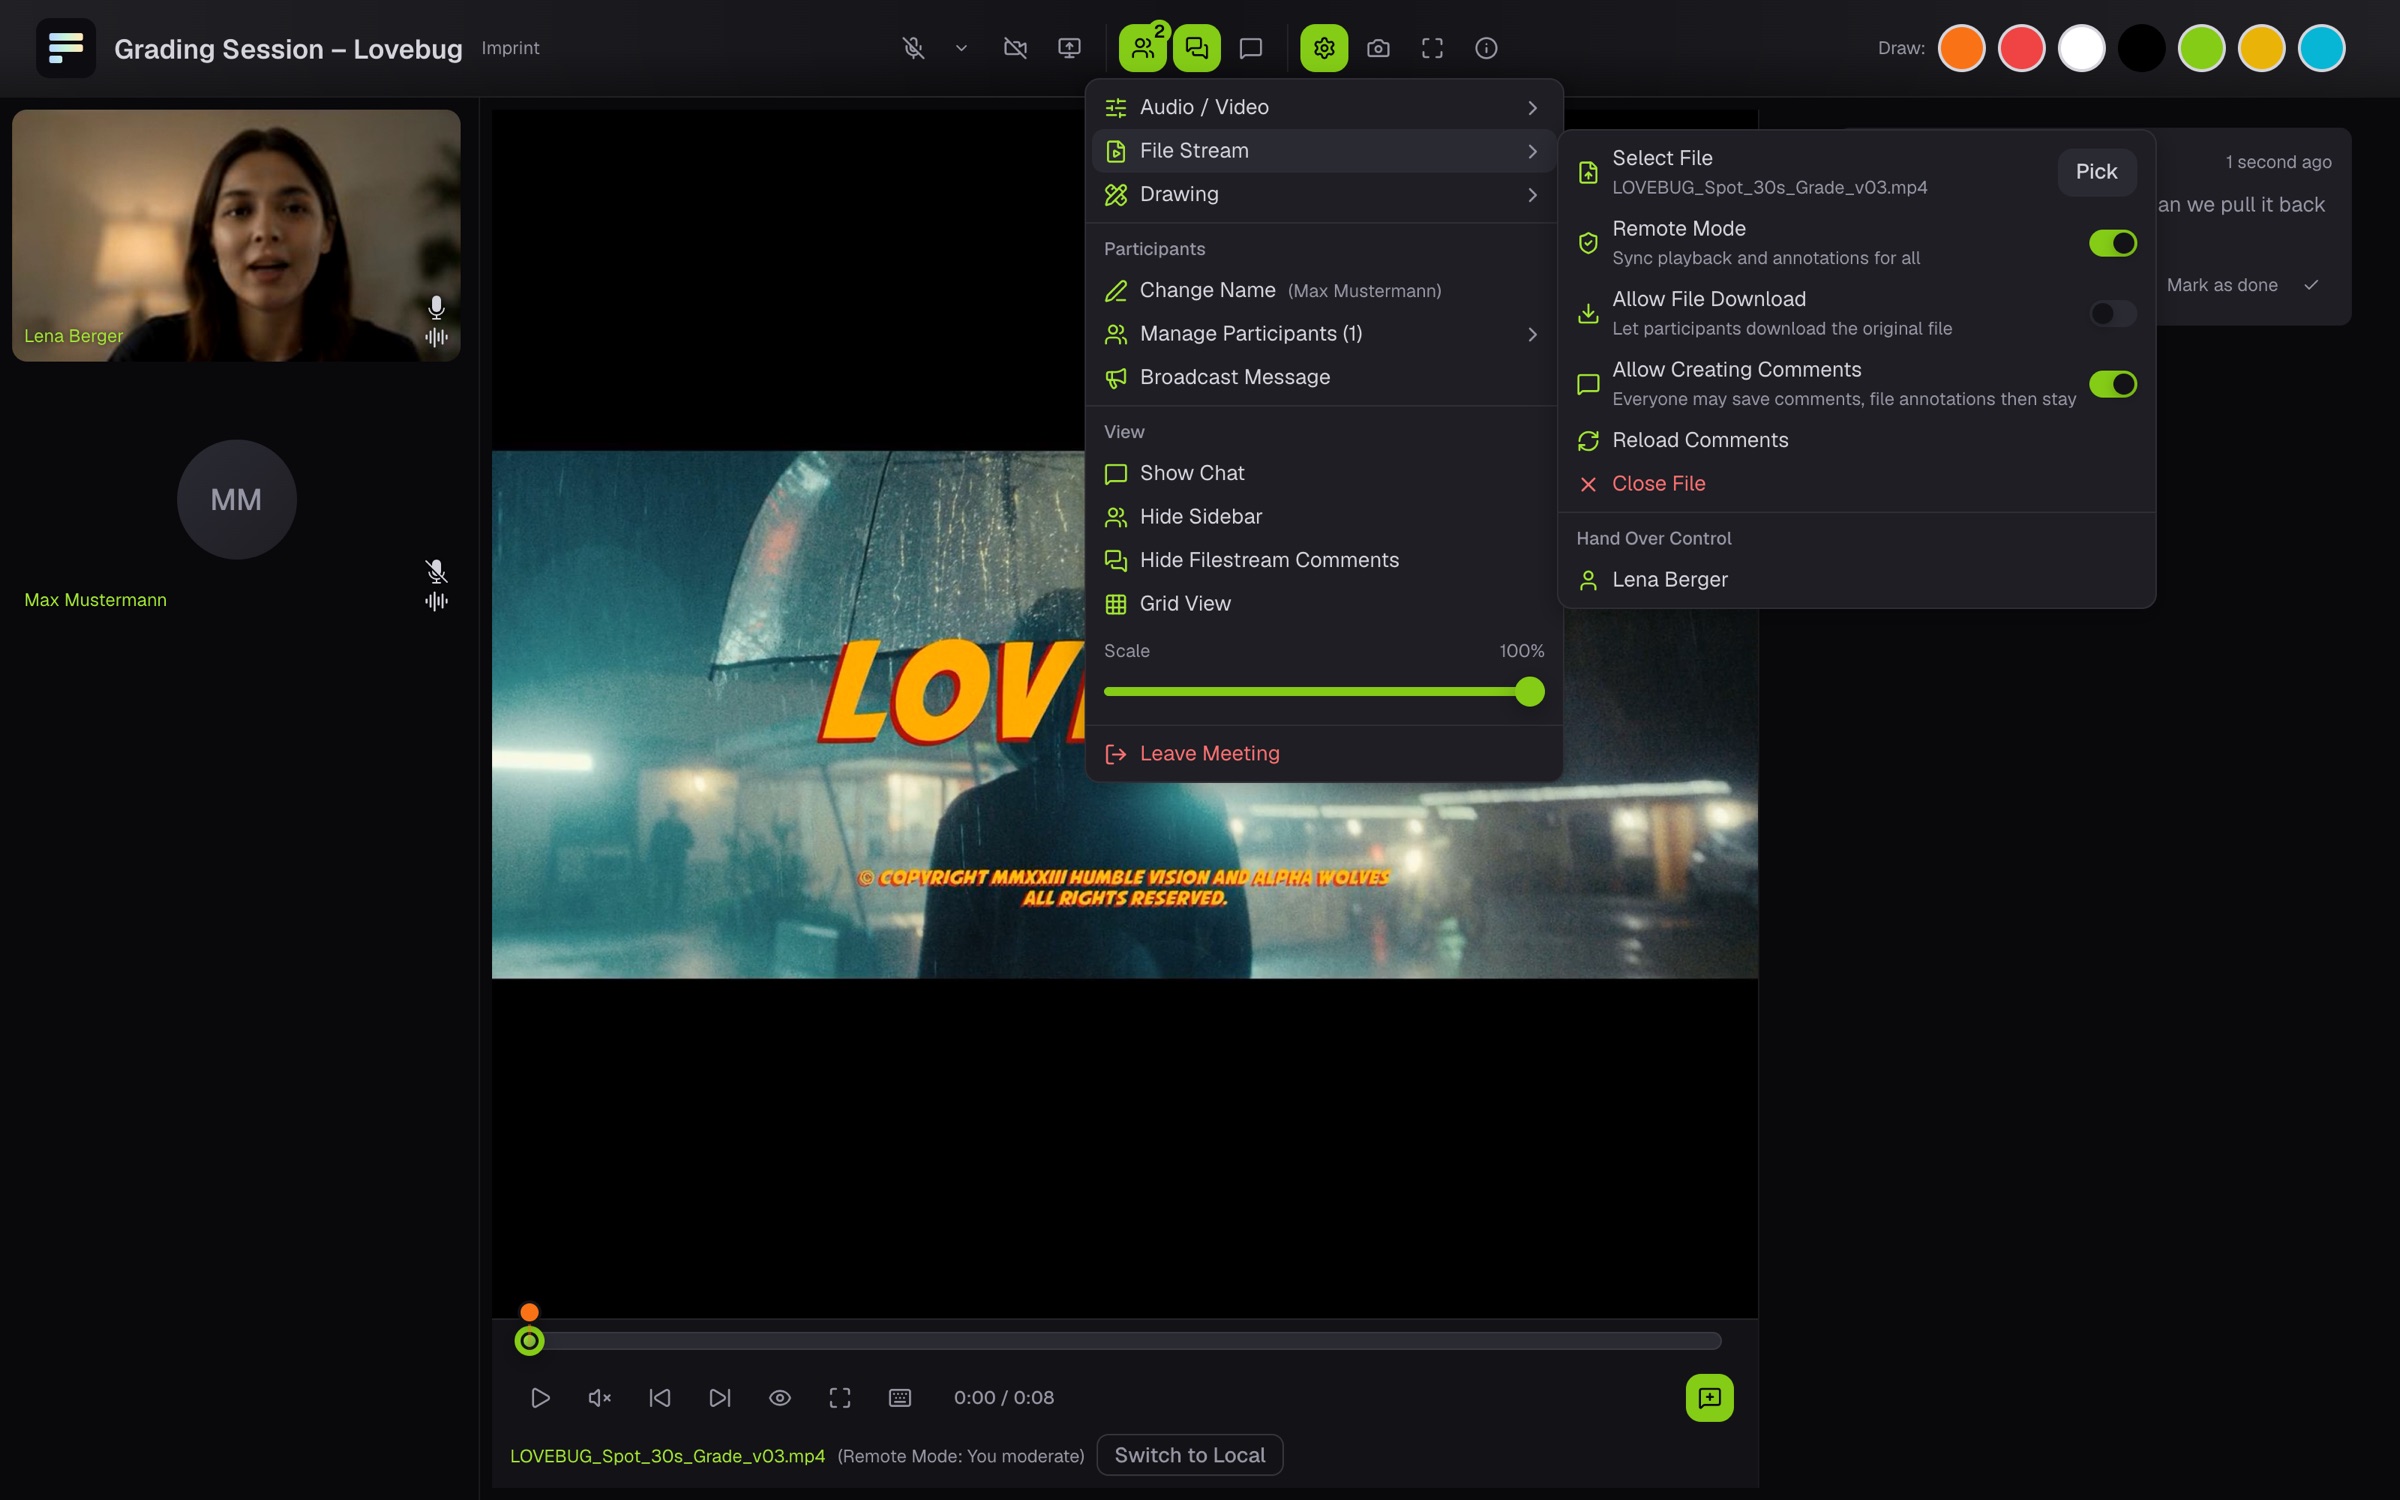This screenshot has width=2400, height=1500.
Task: Toggle the eye visibility icon in the player
Action: point(780,1397)
